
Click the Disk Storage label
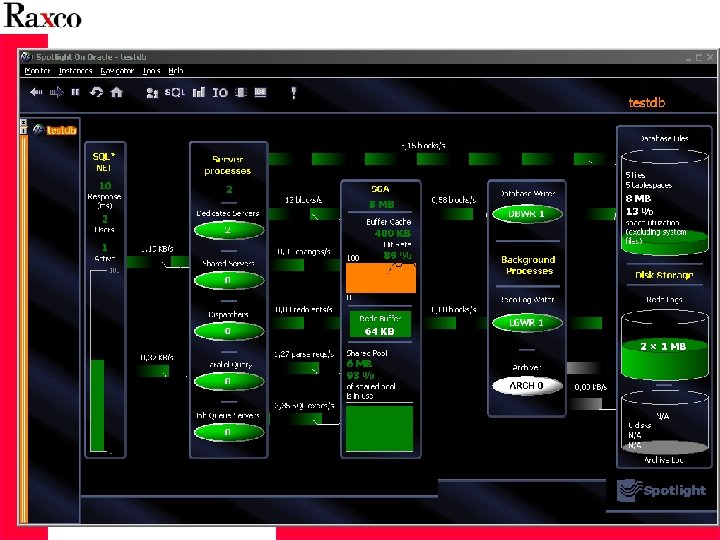pyautogui.click(x=664, y=275)
